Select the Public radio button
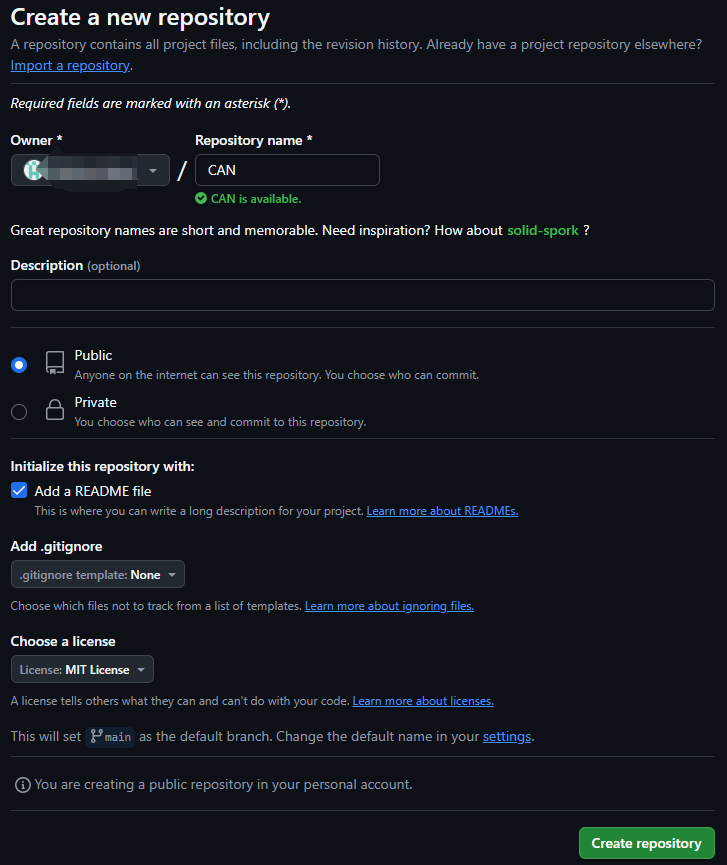This screenshot has height=865, width=727. 19,365
